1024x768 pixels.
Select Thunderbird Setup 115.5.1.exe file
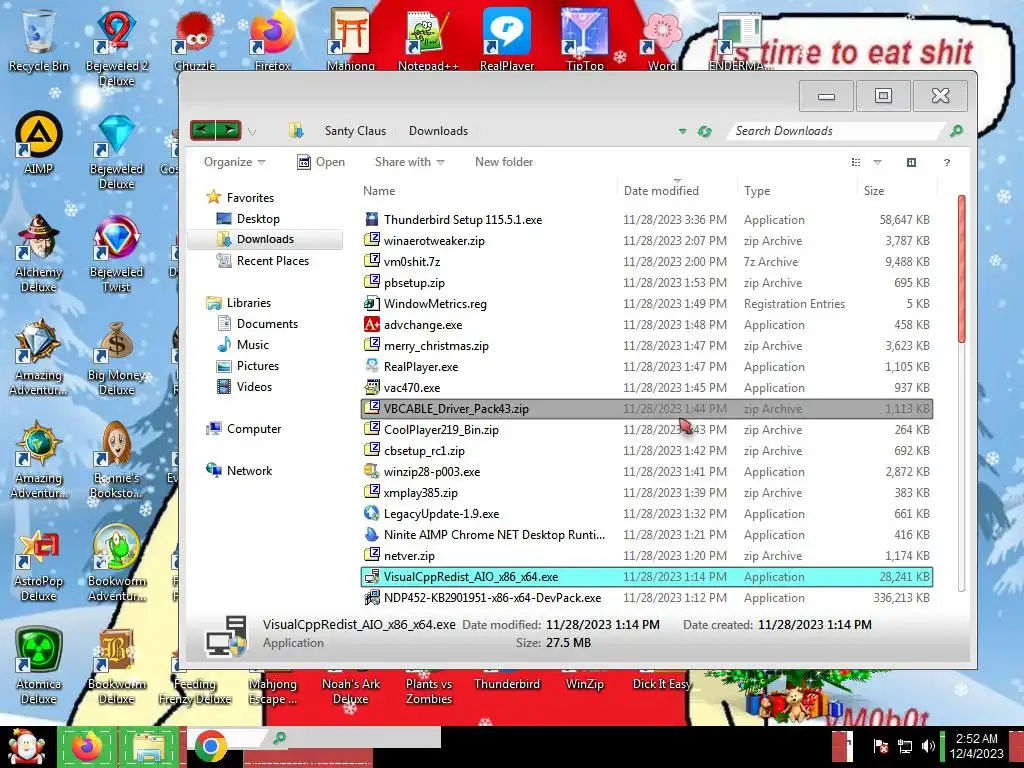647,220
